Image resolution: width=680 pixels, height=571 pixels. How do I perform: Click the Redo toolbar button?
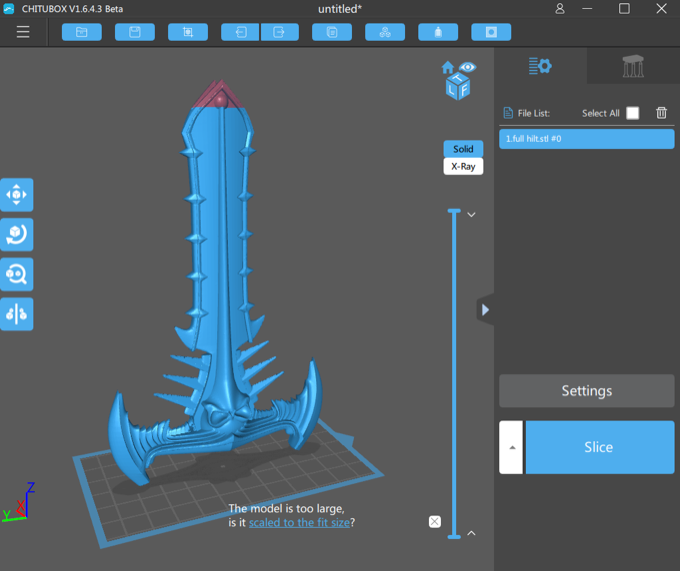point(280,32)
